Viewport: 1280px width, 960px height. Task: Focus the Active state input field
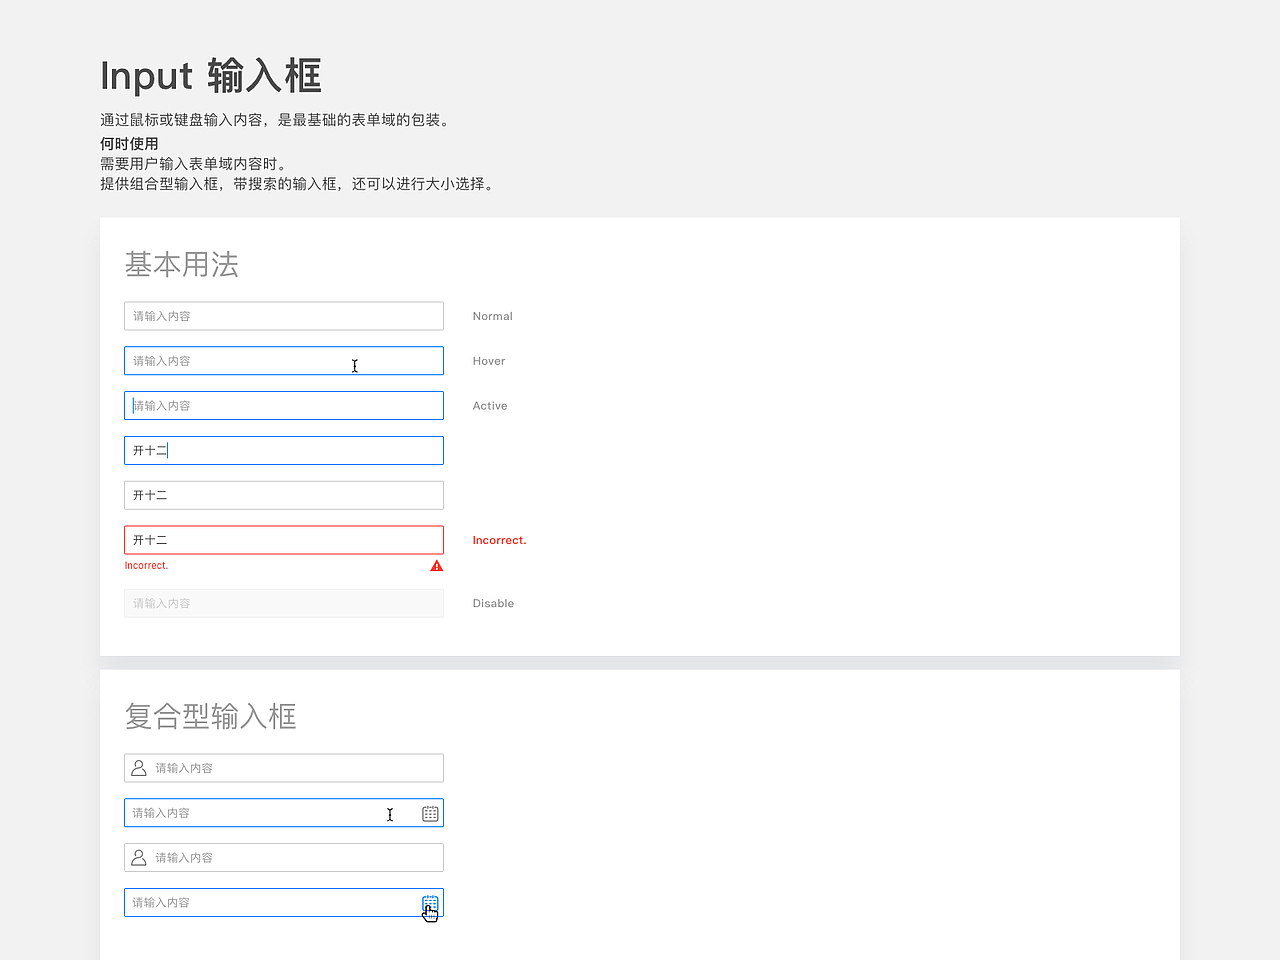click(x=283, y=405)
